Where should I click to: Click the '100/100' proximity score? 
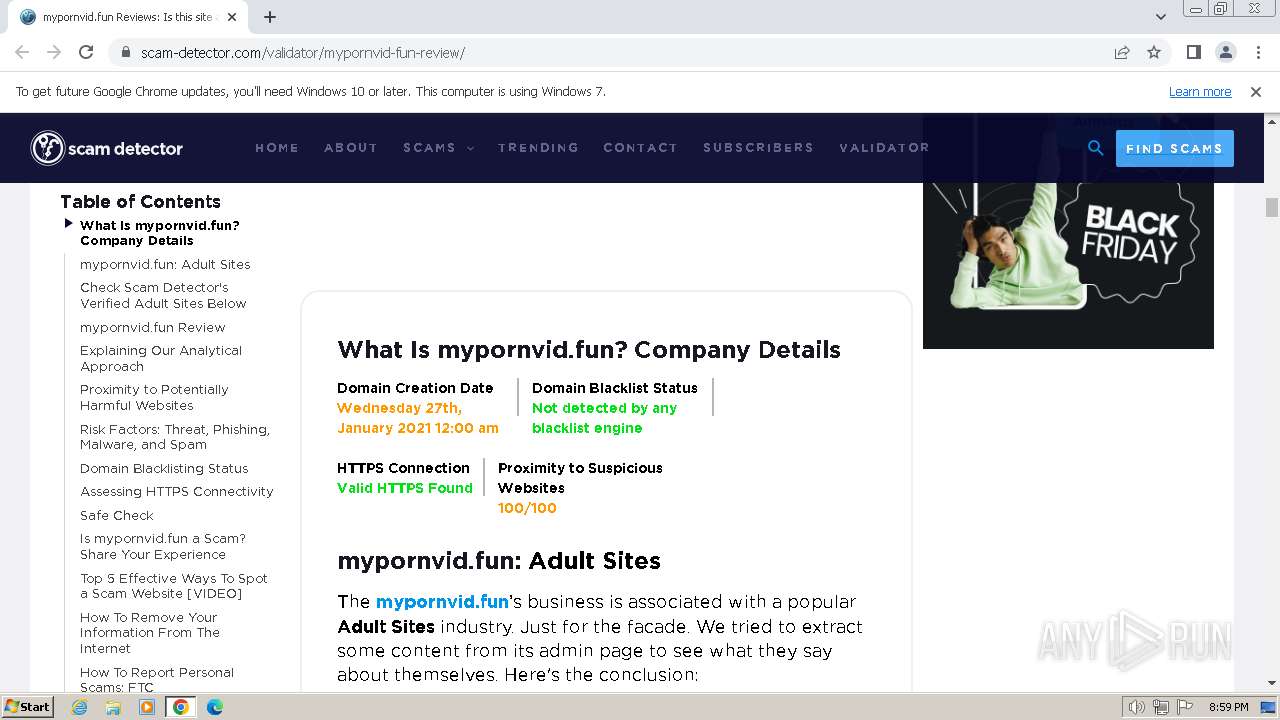tap(527, 508)
